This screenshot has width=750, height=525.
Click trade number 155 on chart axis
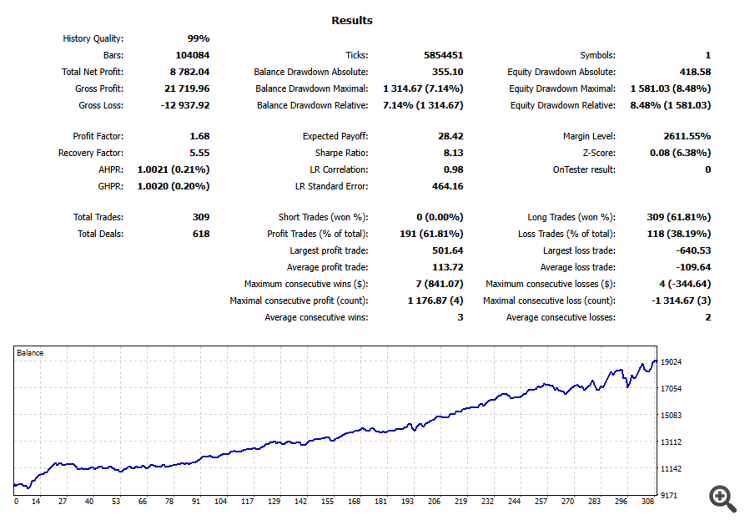pyautogui.click(x=328, y=502)
